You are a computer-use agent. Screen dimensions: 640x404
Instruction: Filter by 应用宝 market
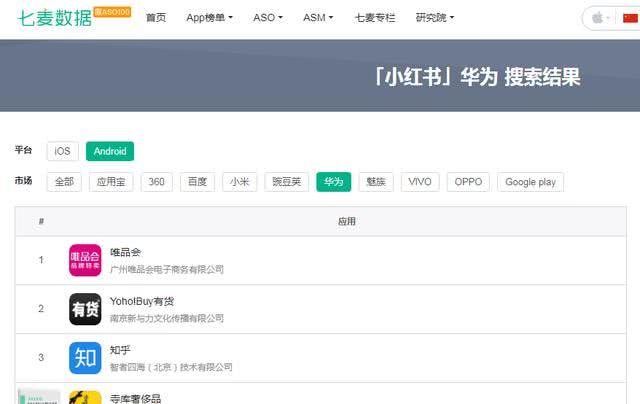pyautogui.click(x=111, y=182)
